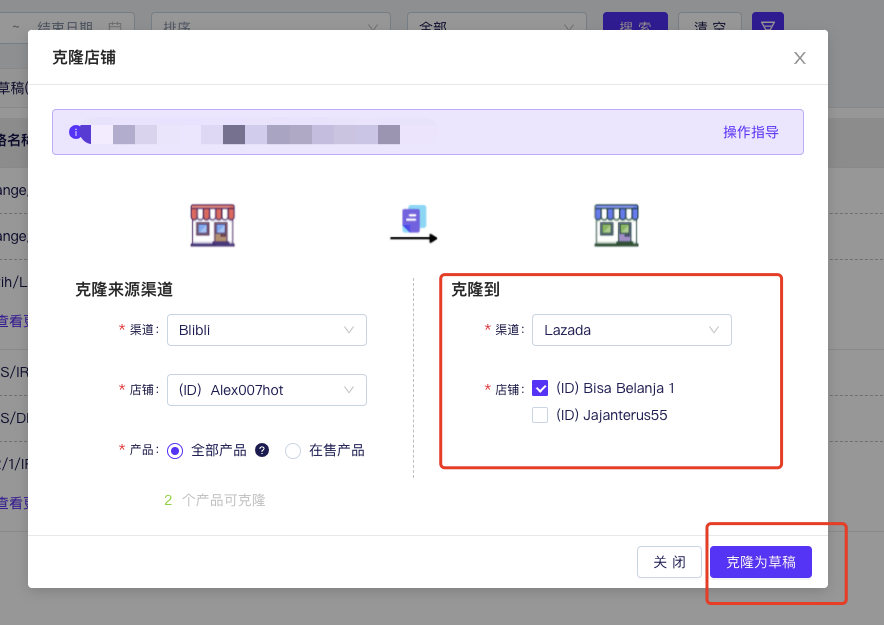The height and width of the screenshot is (625, 884).
Task: Click the red source store icon
Action: [212, 225]
